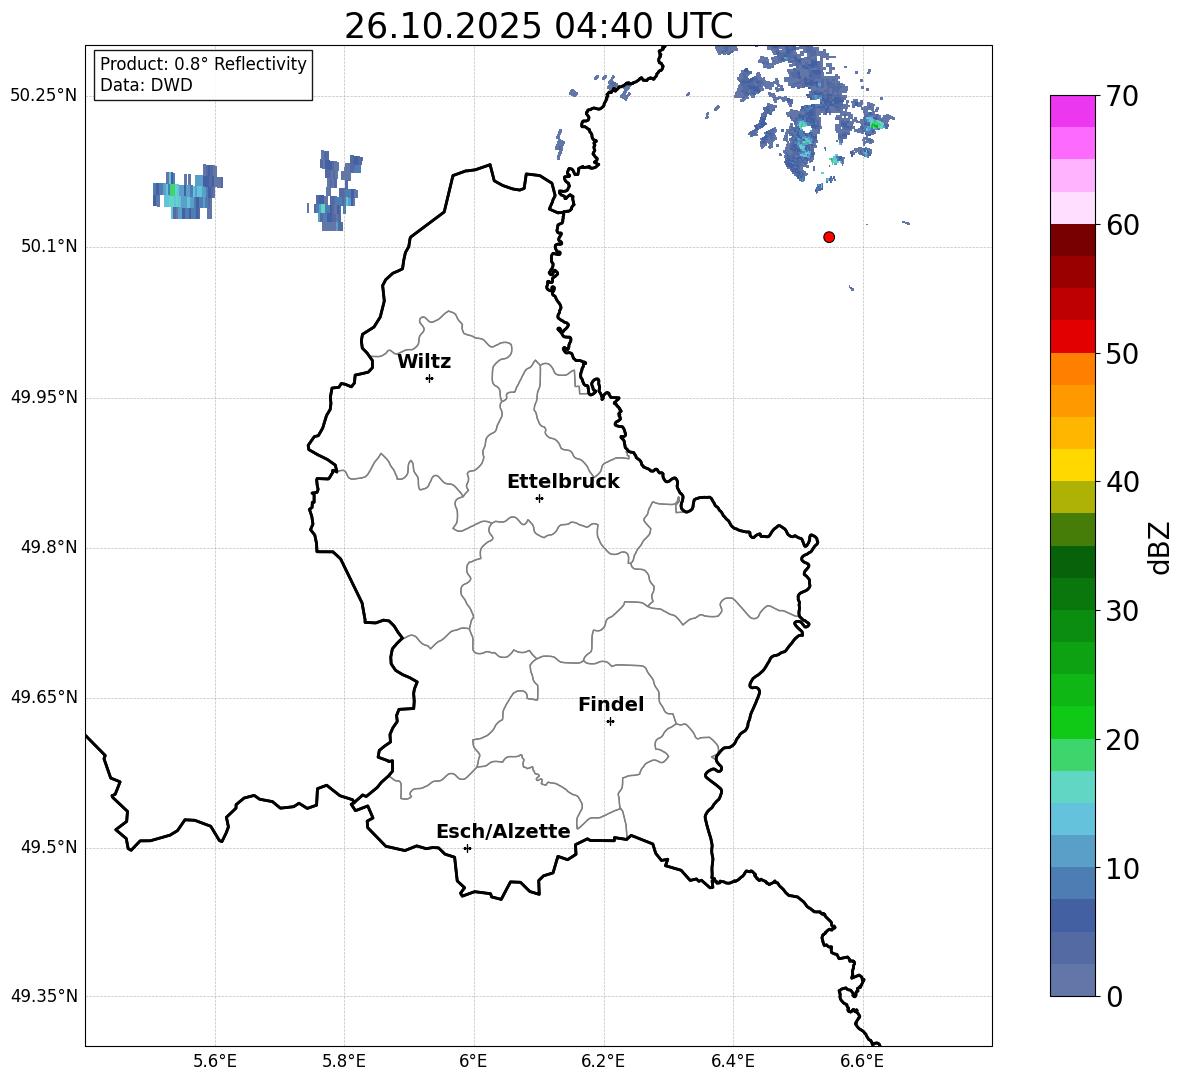Pick the yellow swatch just above 40 dBZ
This screenshot has width=1184, height=1081.
coord(1072,465)
